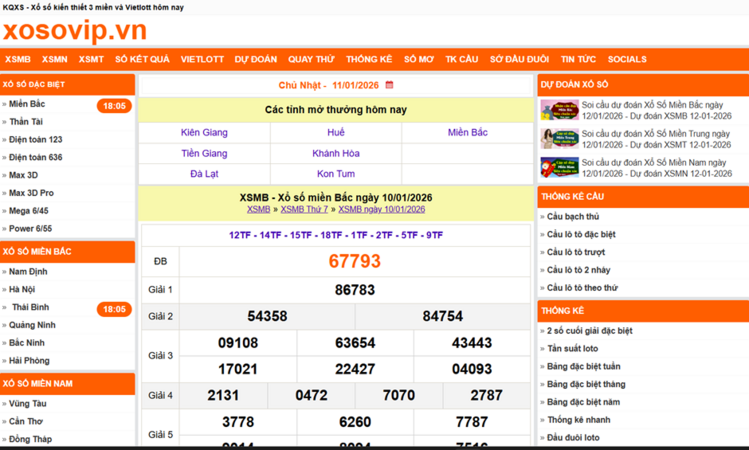Open Kiên Giang lottery results link
This screenshot has width=749, height=450.
pos(204,133)
